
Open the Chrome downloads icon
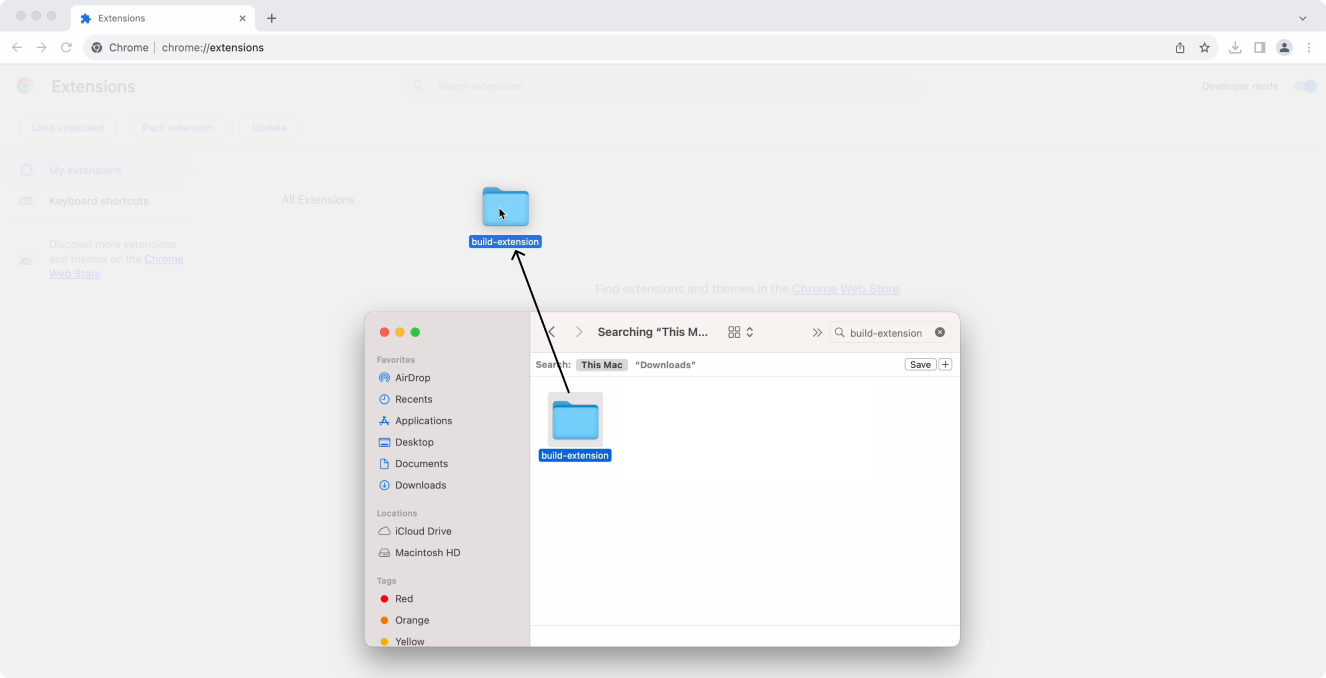point(1235,47)
